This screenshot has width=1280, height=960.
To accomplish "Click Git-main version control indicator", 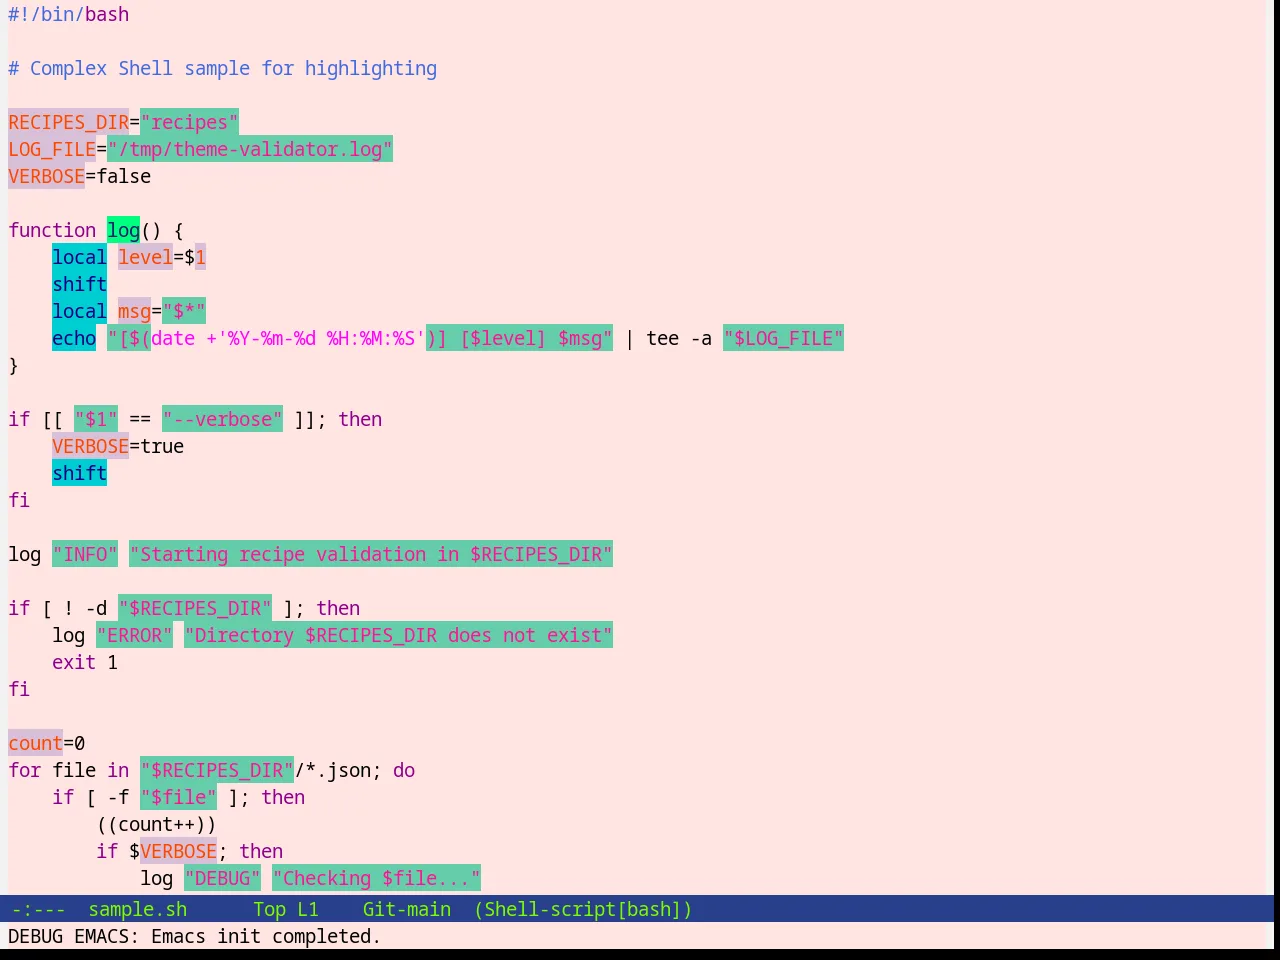I will coord(406,909).
